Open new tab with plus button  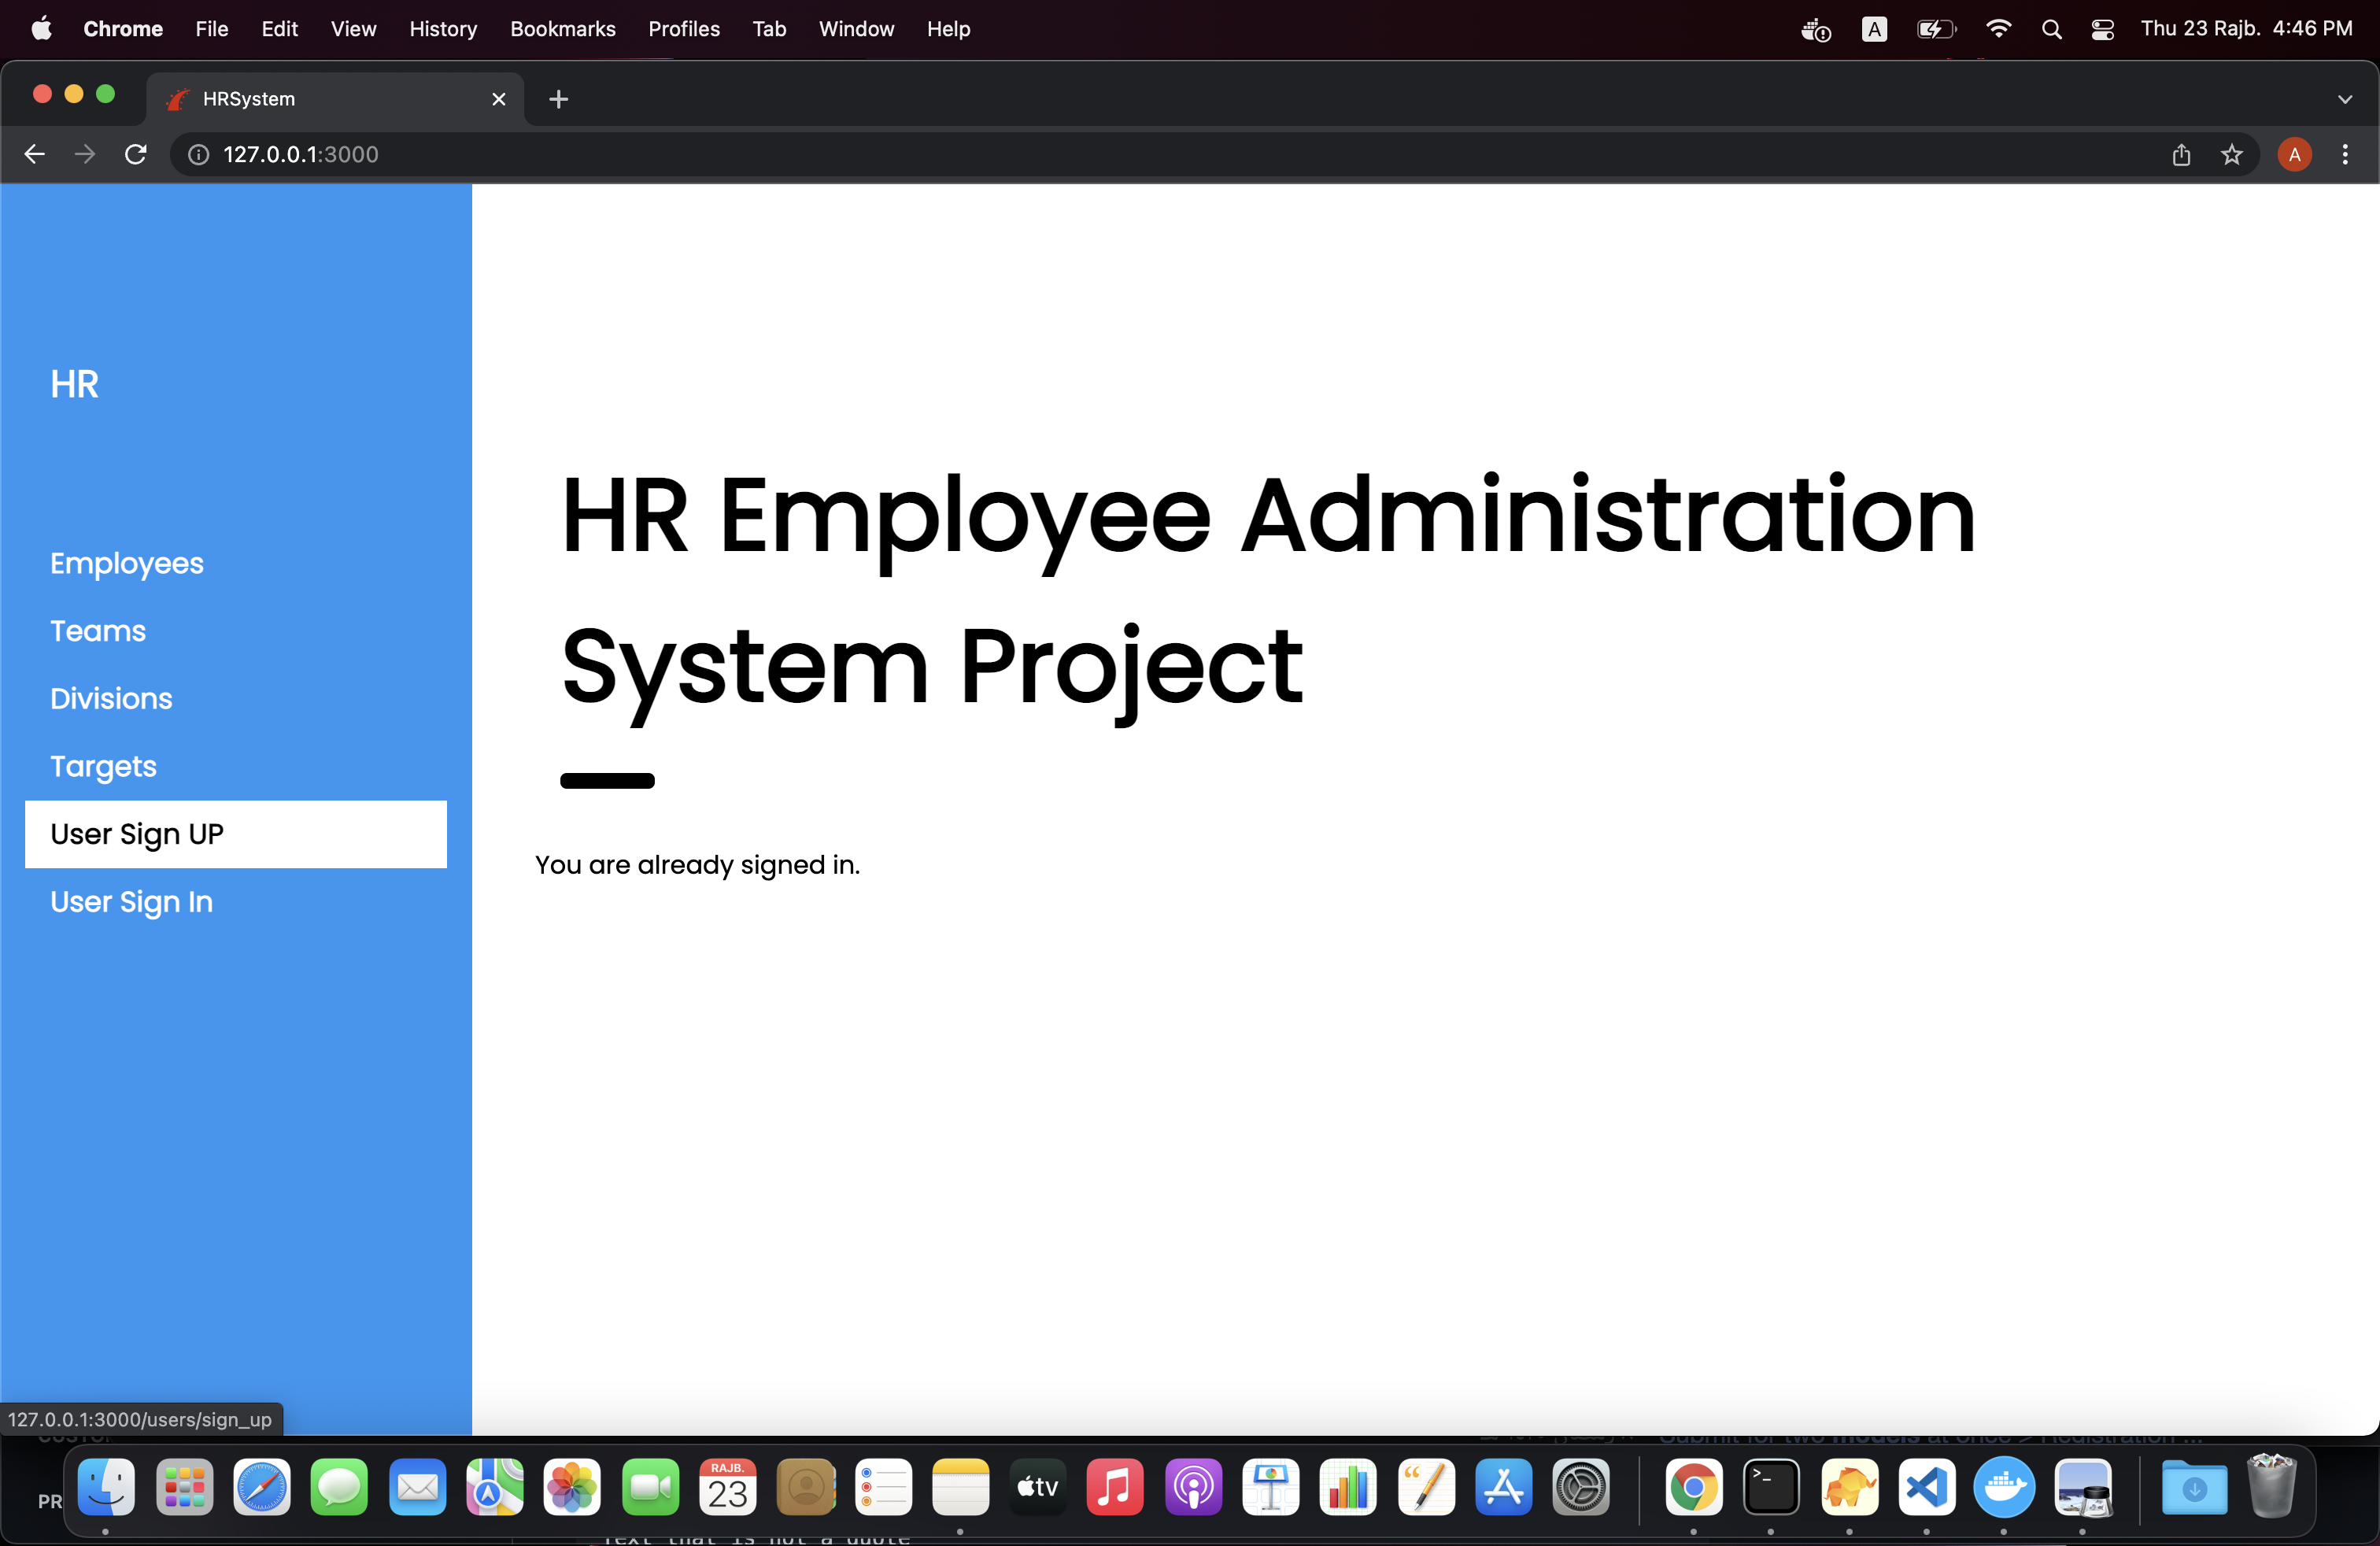pos(559,99)
